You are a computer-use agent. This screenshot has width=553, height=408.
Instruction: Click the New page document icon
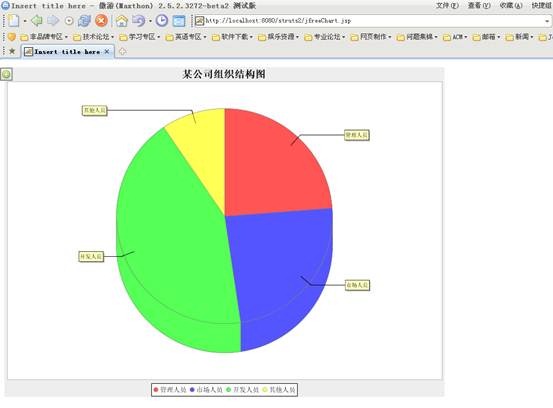13,21
